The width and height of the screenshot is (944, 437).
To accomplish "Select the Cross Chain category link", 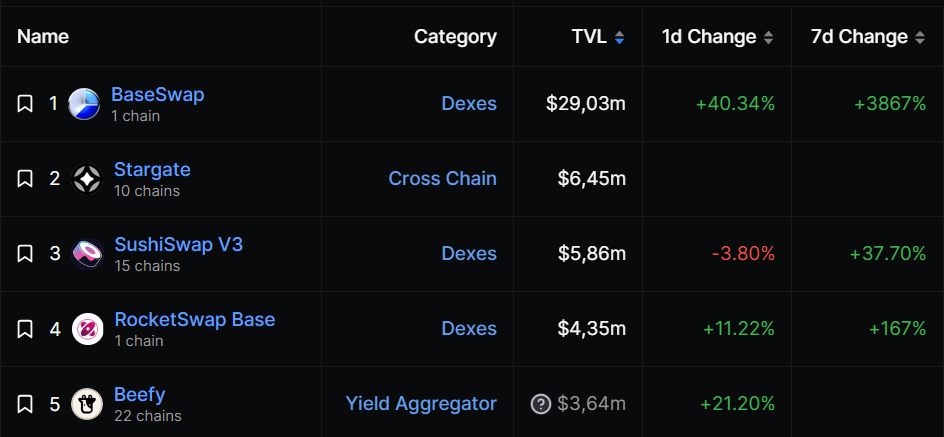I will tap(442, 179).
